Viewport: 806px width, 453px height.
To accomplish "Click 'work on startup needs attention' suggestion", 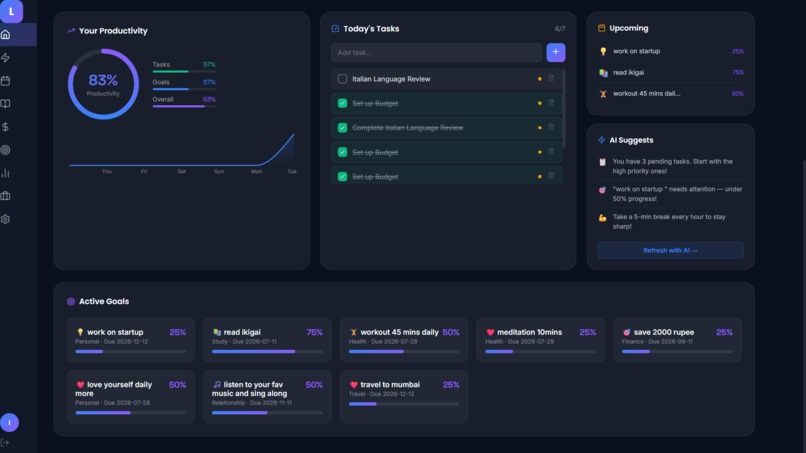I will click(x=671, y=194).
